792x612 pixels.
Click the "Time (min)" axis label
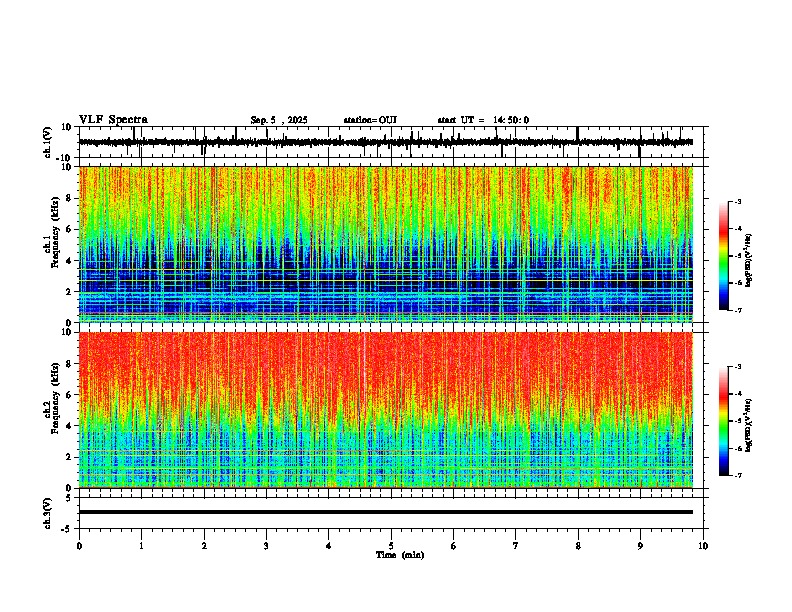tap(400, 555)
